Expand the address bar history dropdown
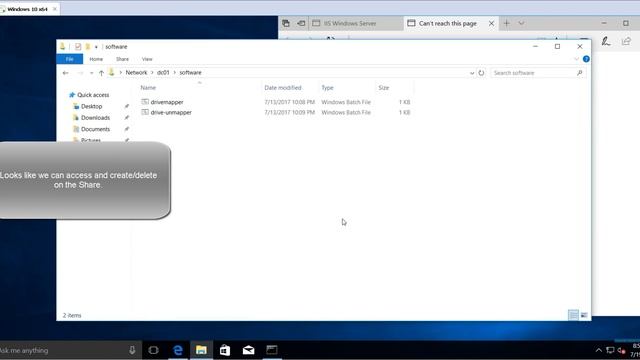This screenshot has width=640, height=360. pyautogui.click(x=472, y=73)
